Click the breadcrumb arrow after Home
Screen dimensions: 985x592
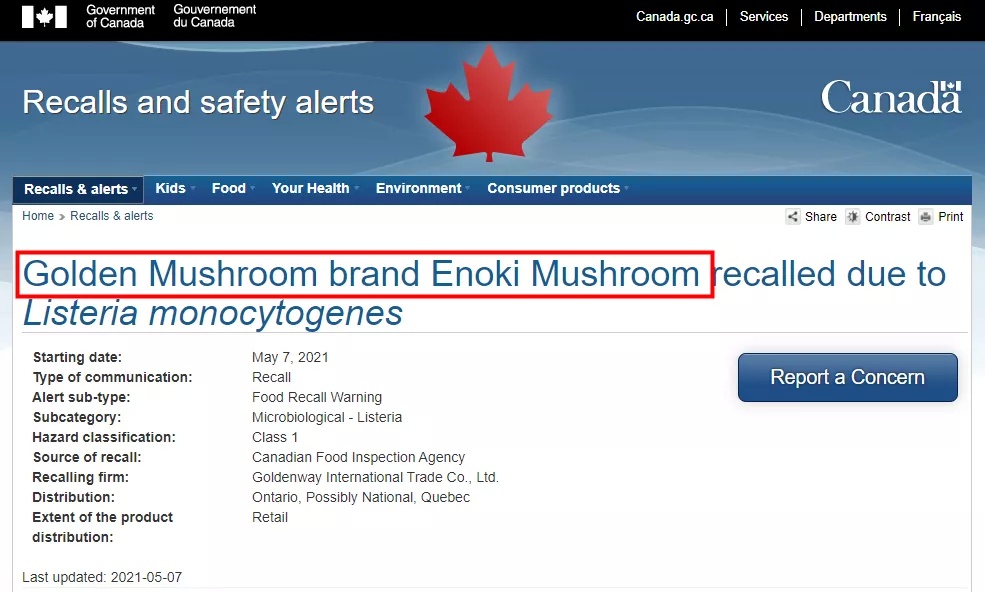62,217
